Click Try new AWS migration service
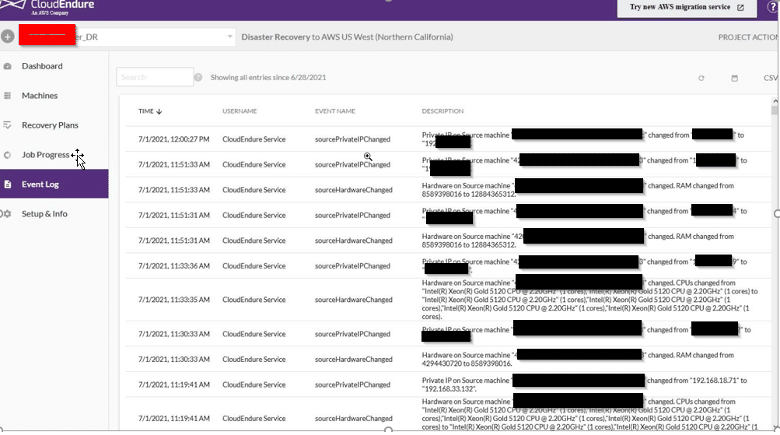The image size is (780, 435). (687, 7)
